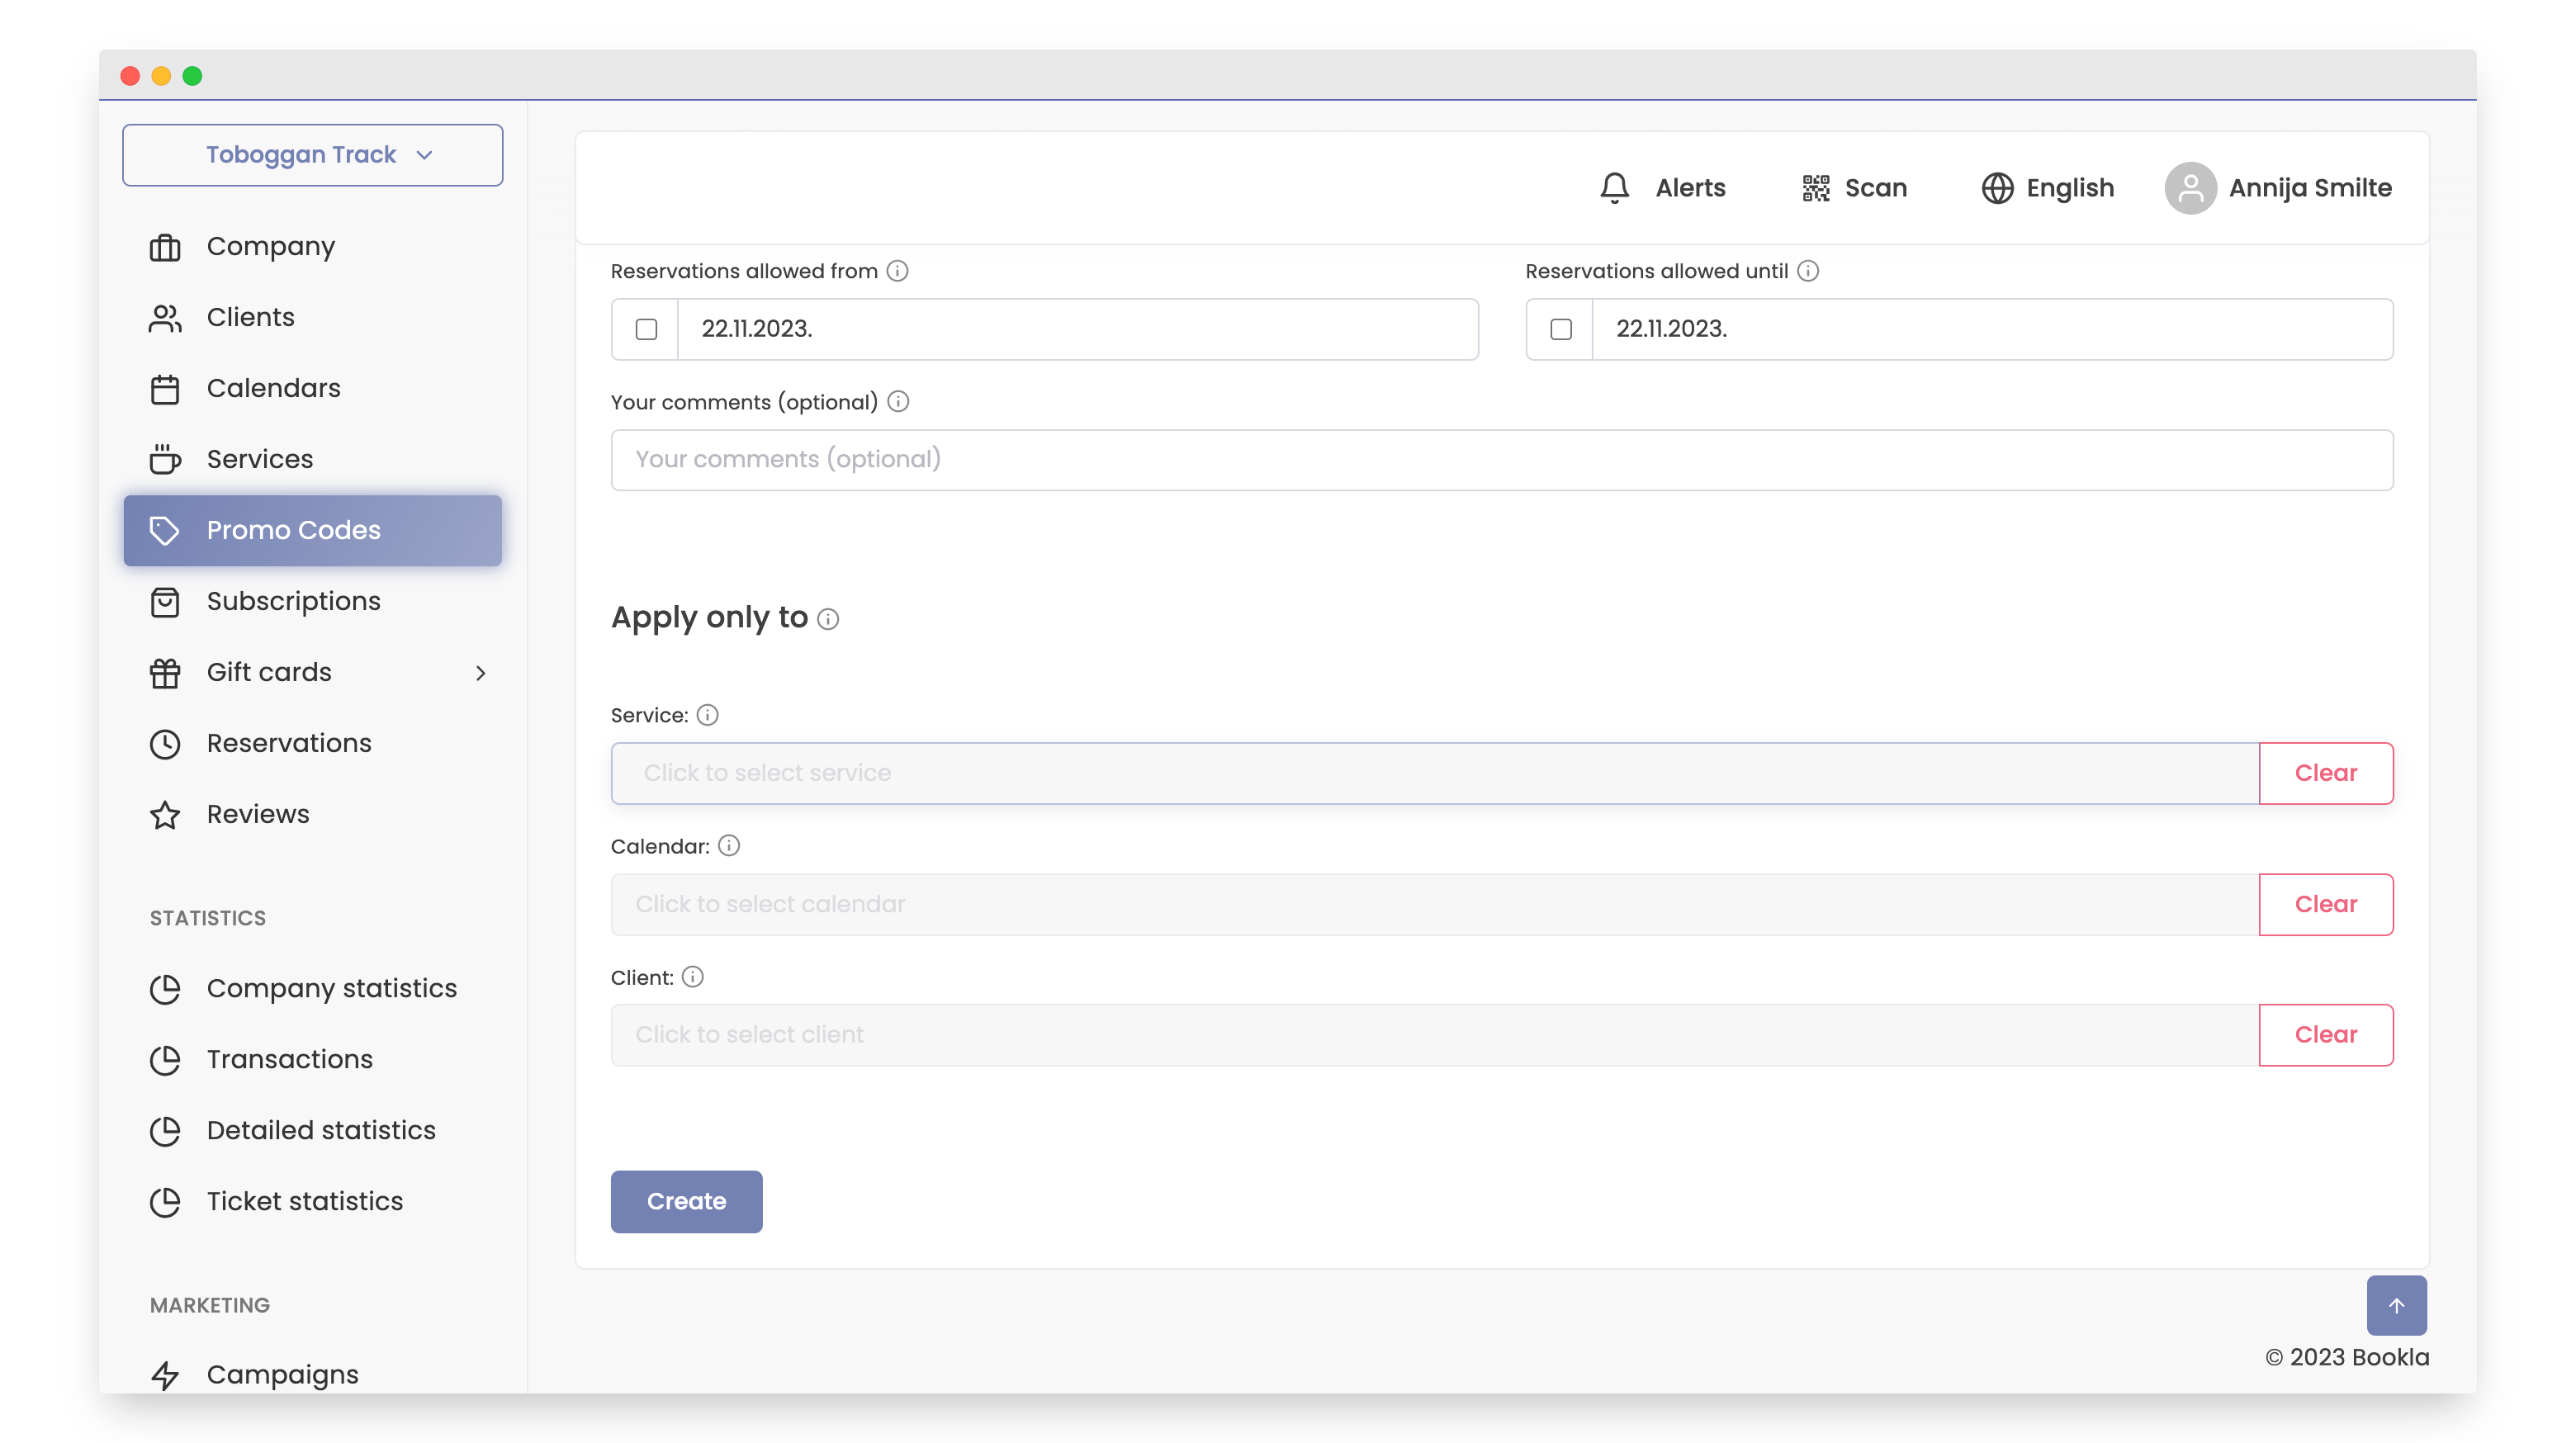Open the Click to select service dropdown
This screenshot has width=2576, height=1443.
pos(1434,773)
